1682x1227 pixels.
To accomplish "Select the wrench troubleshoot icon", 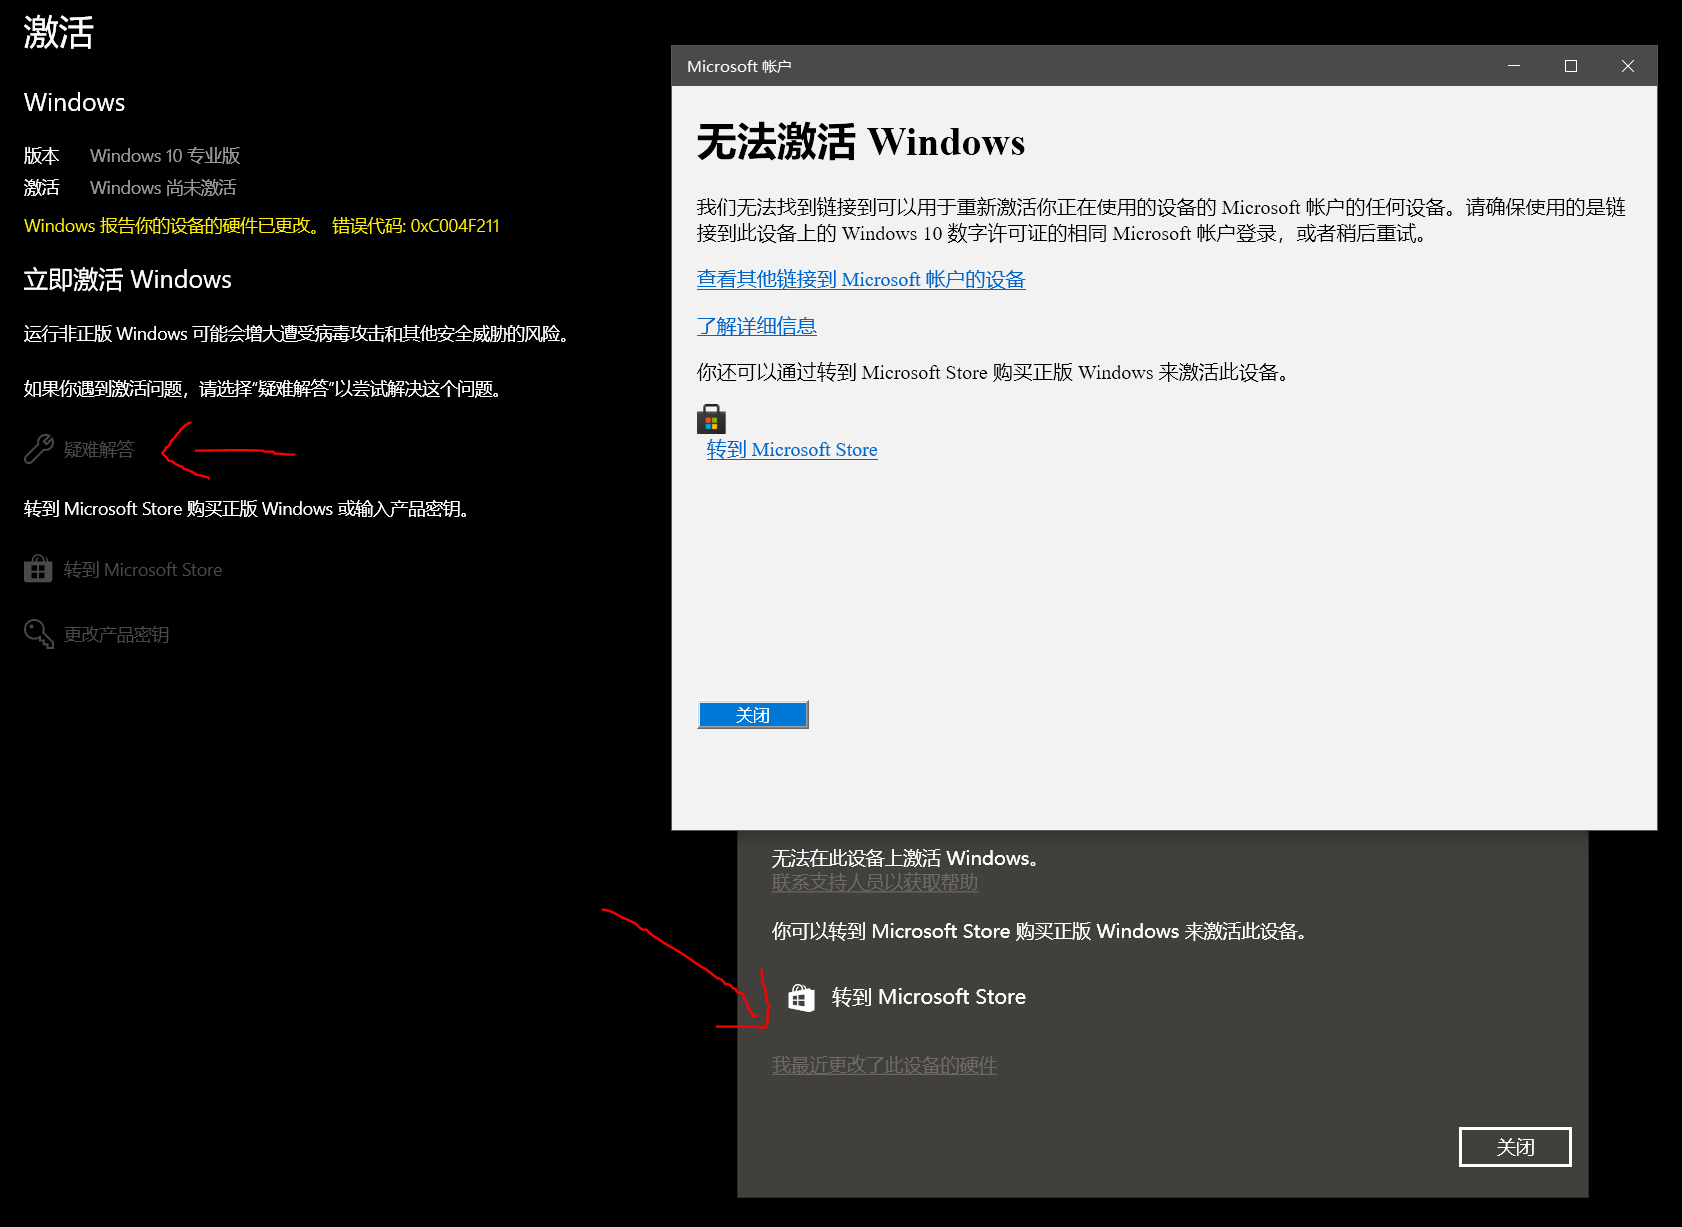I will tap(37, 449).
